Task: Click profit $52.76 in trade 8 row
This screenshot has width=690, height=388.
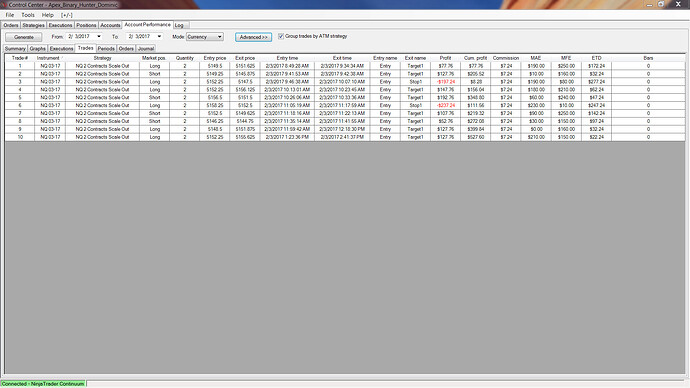Action: [446, 121]
